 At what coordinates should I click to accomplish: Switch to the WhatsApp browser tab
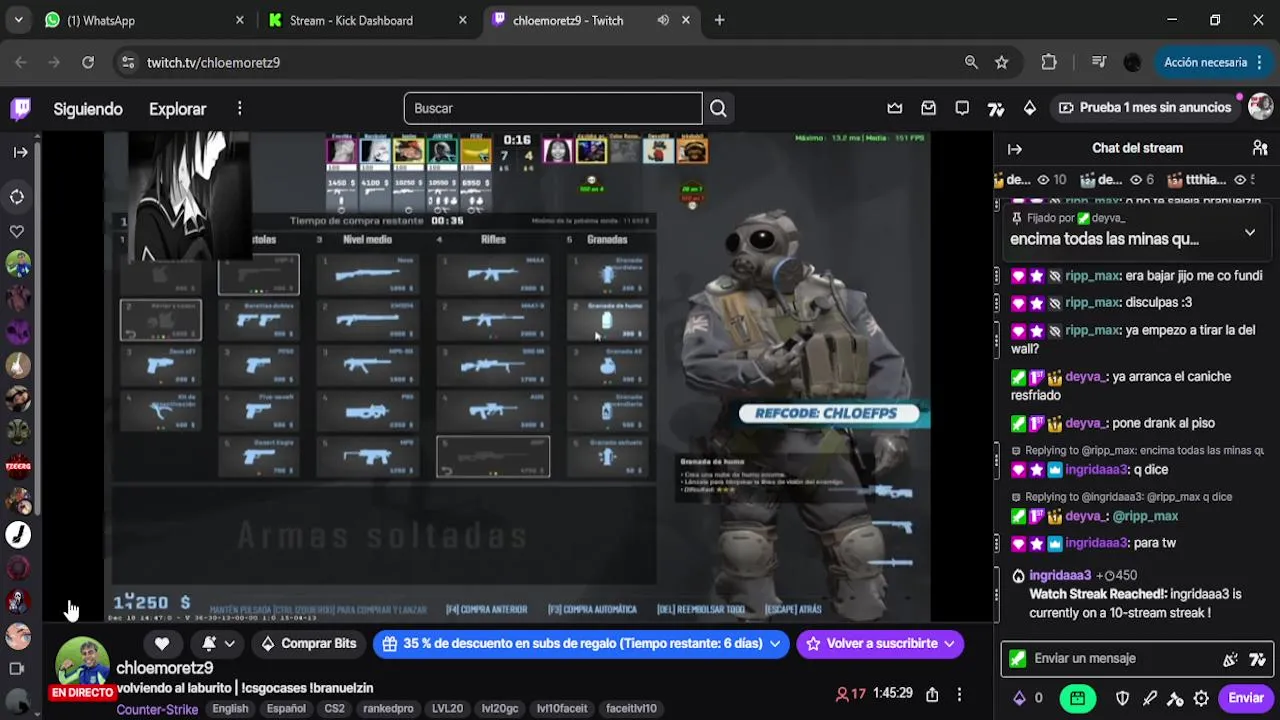pos(145,20)
